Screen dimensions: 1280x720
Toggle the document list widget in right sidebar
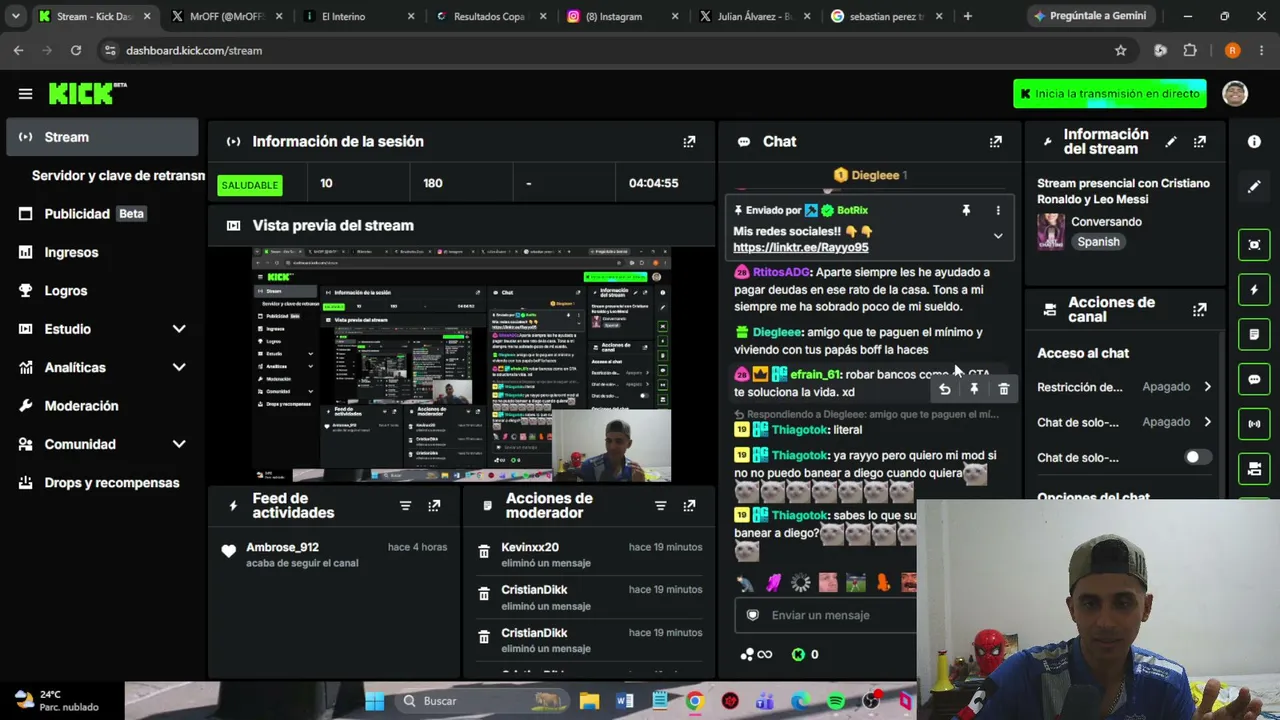pos(1254,334)
